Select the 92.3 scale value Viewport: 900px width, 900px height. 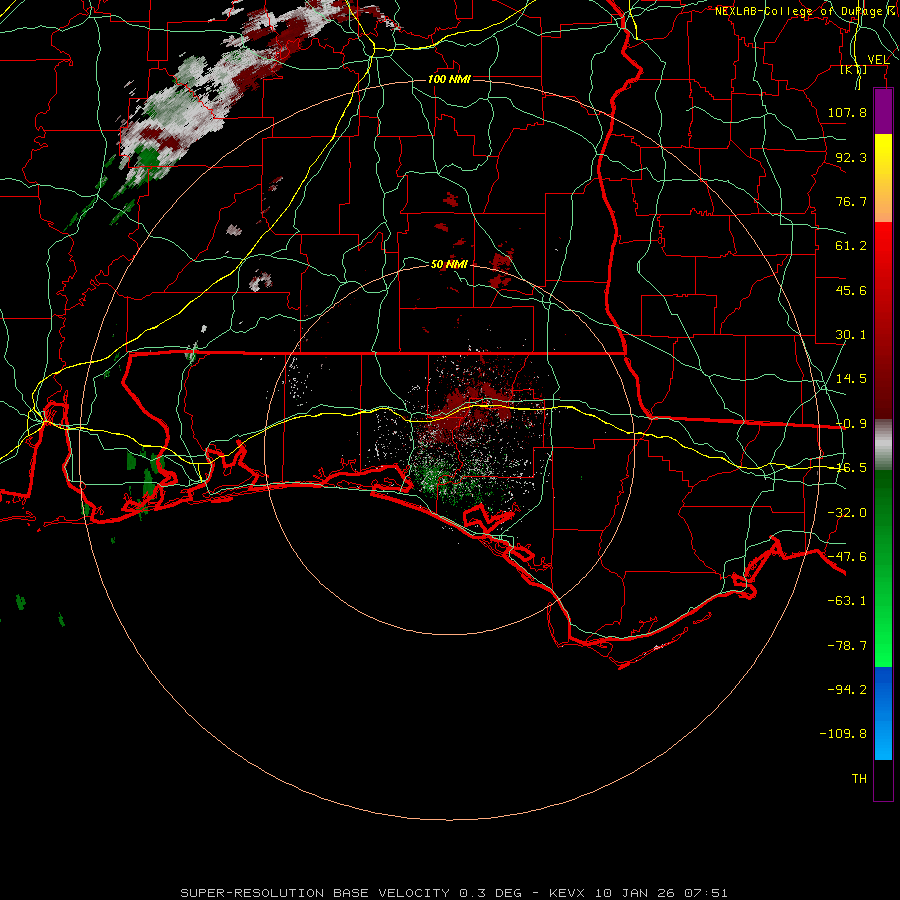pos(851,157)
